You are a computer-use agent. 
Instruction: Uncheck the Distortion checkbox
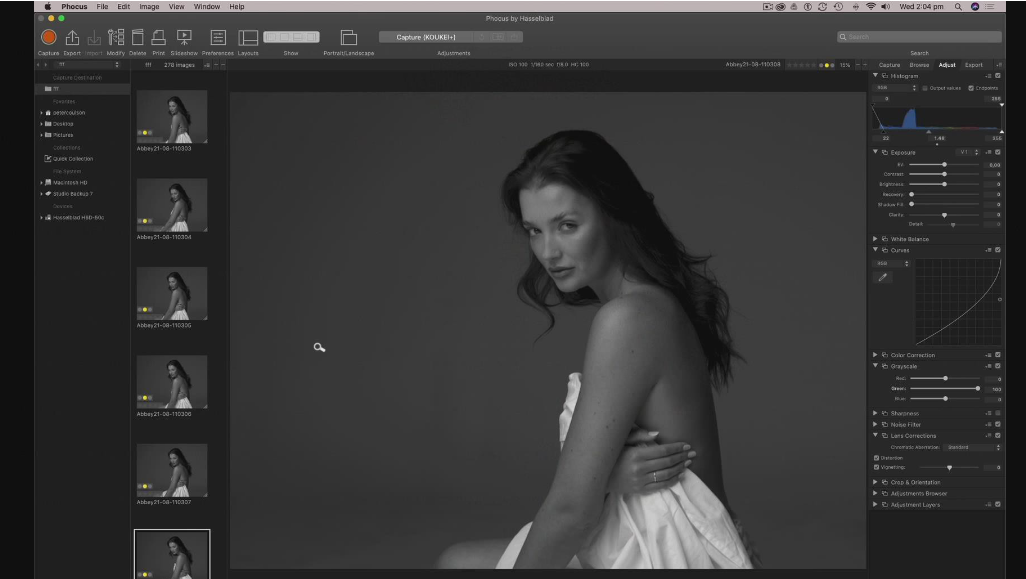(877, 458)
